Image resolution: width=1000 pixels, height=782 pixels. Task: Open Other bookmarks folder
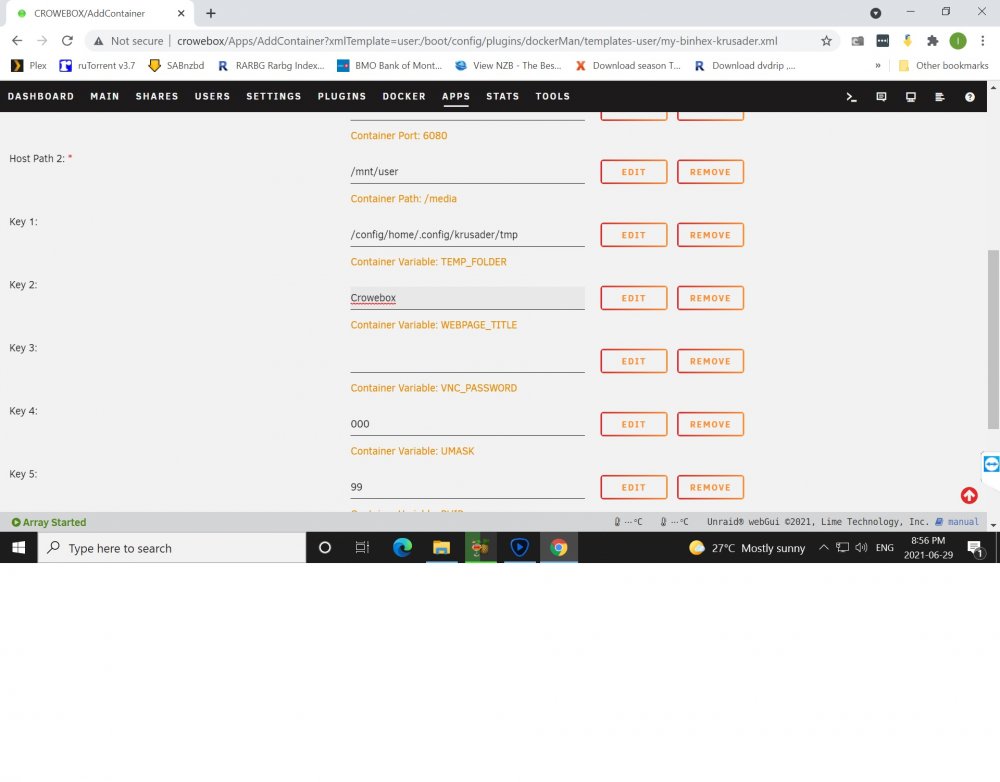(943, 65)
